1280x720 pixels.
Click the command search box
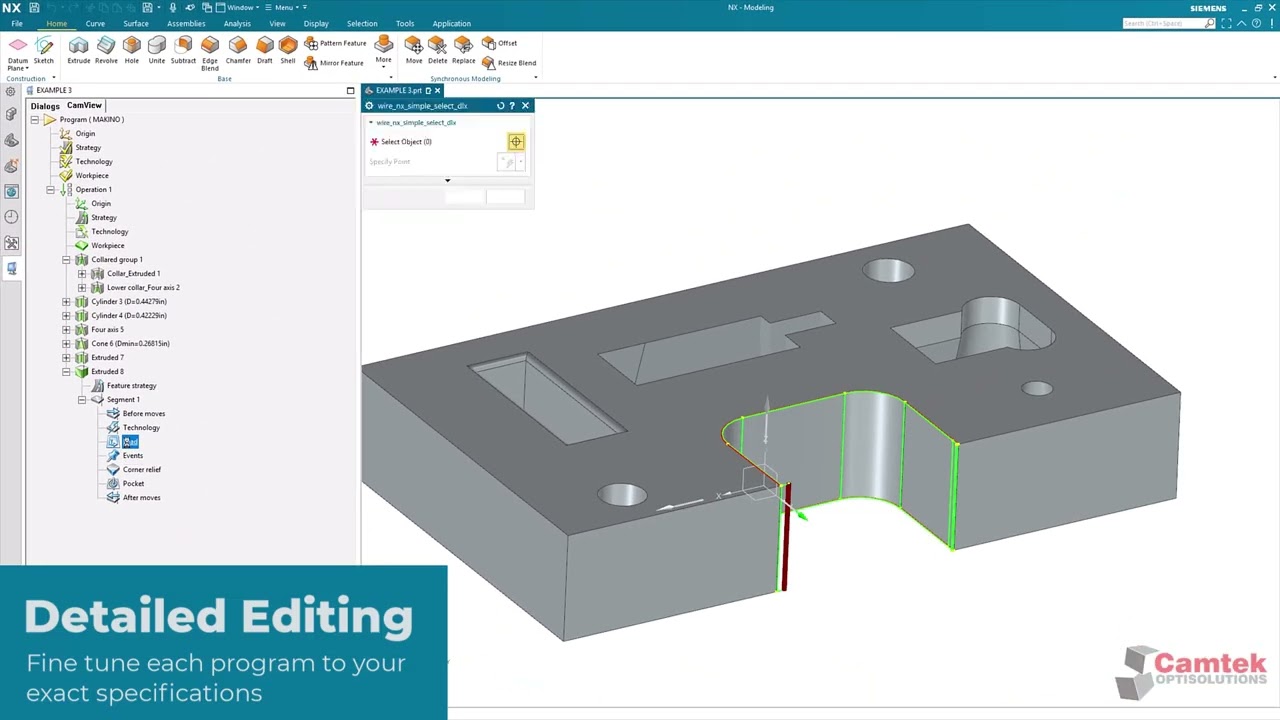[x=1168, y=23]
